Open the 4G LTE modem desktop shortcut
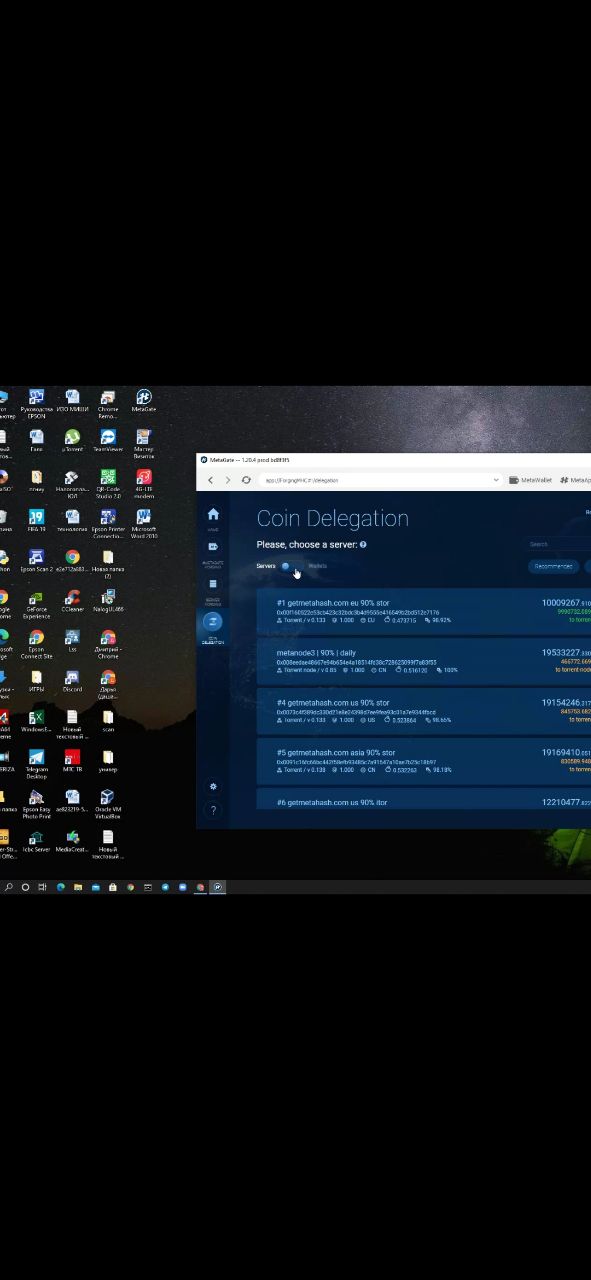 tap(143, 484)
